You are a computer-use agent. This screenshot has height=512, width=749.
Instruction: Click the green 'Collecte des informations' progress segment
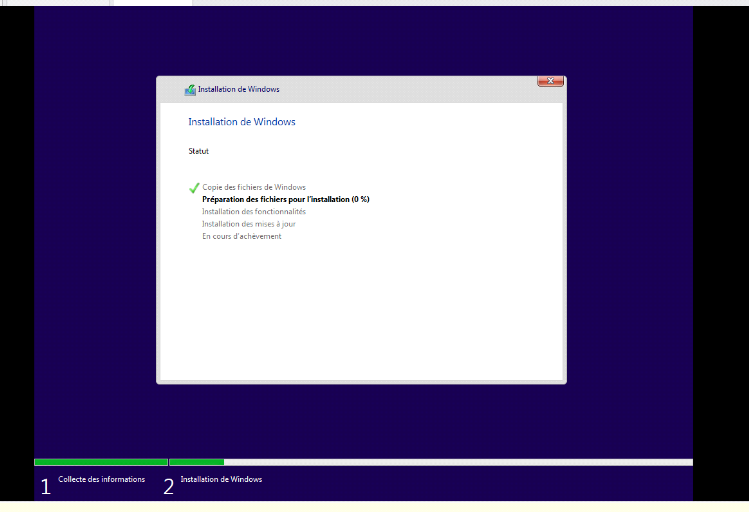tap(100, 462)
